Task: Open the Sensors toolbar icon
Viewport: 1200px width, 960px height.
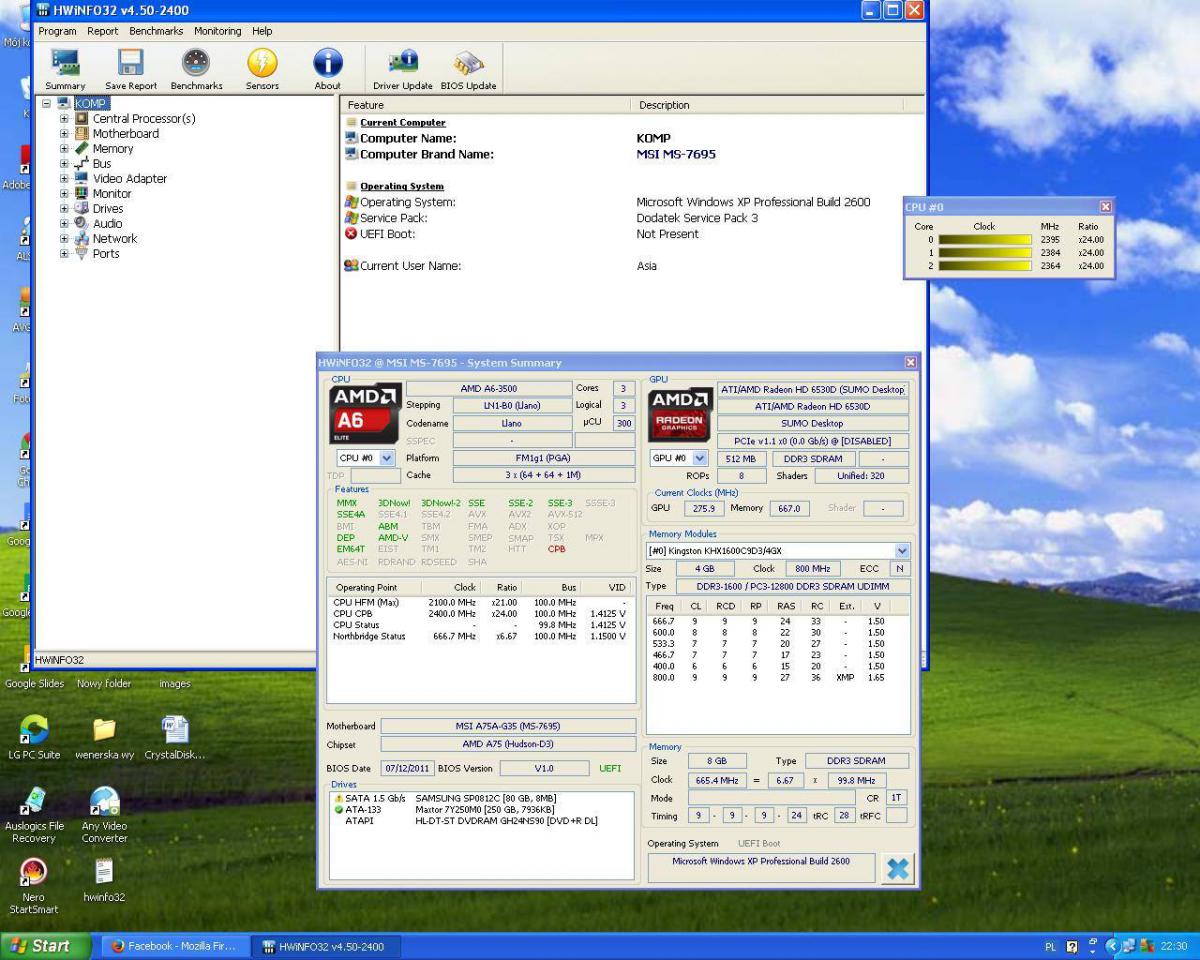Action: point(262,70)
